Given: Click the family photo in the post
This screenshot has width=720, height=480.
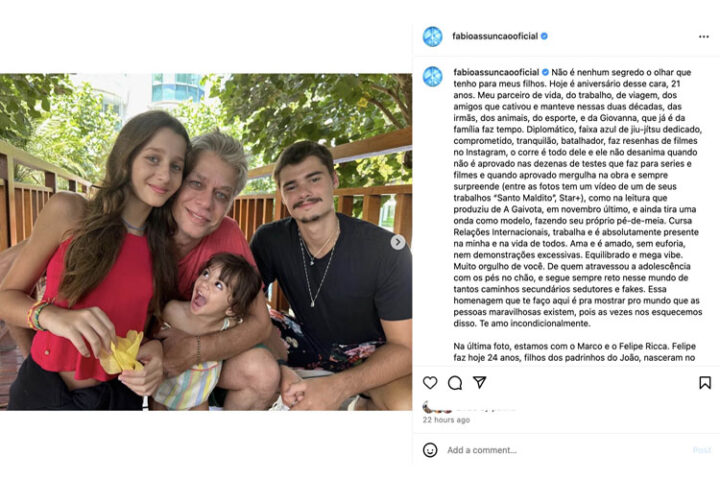Looking at the screenshot, I should point(206,242).
